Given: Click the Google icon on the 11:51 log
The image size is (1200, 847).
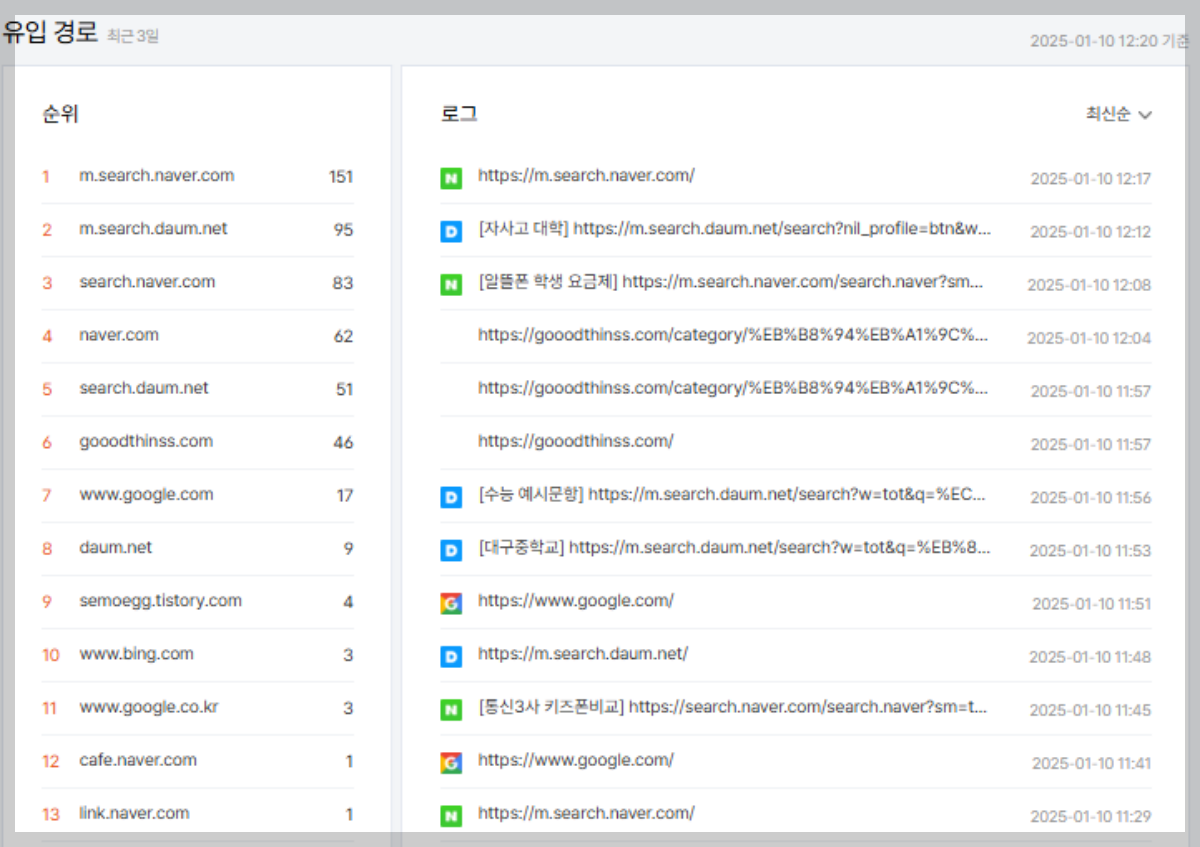Looking at the screenshot, I should coord(451,603).
